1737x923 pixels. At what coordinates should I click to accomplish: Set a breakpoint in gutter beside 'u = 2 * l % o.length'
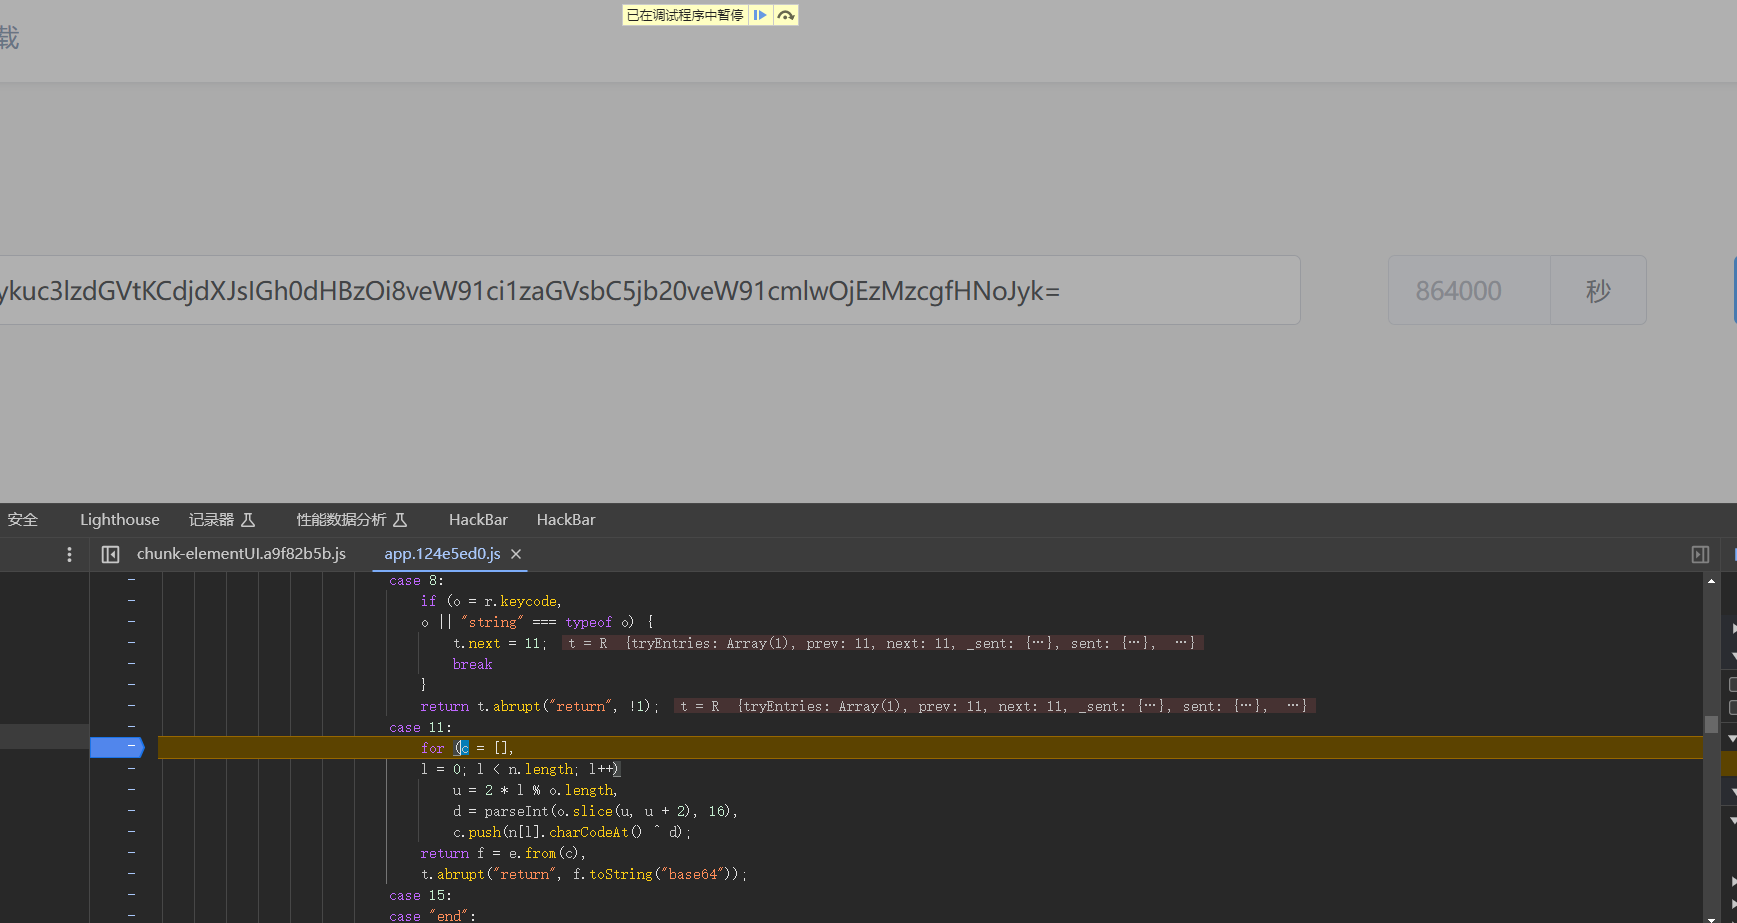131,789
